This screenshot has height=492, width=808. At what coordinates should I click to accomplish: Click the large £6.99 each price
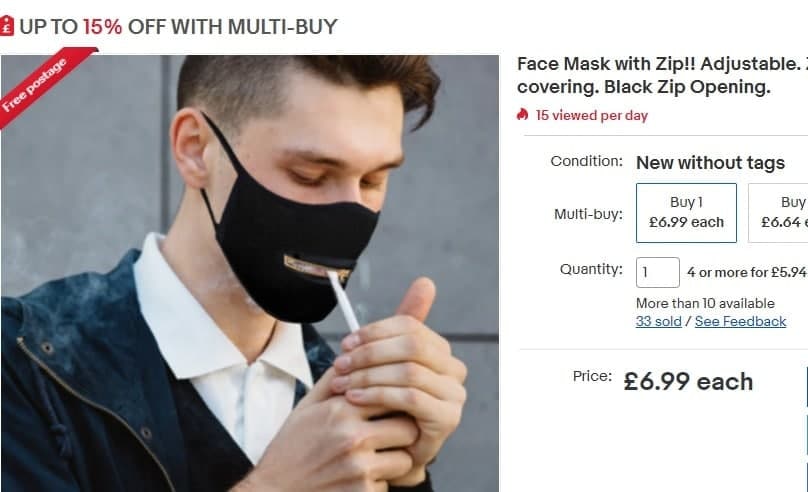click(x=688, y=381)
